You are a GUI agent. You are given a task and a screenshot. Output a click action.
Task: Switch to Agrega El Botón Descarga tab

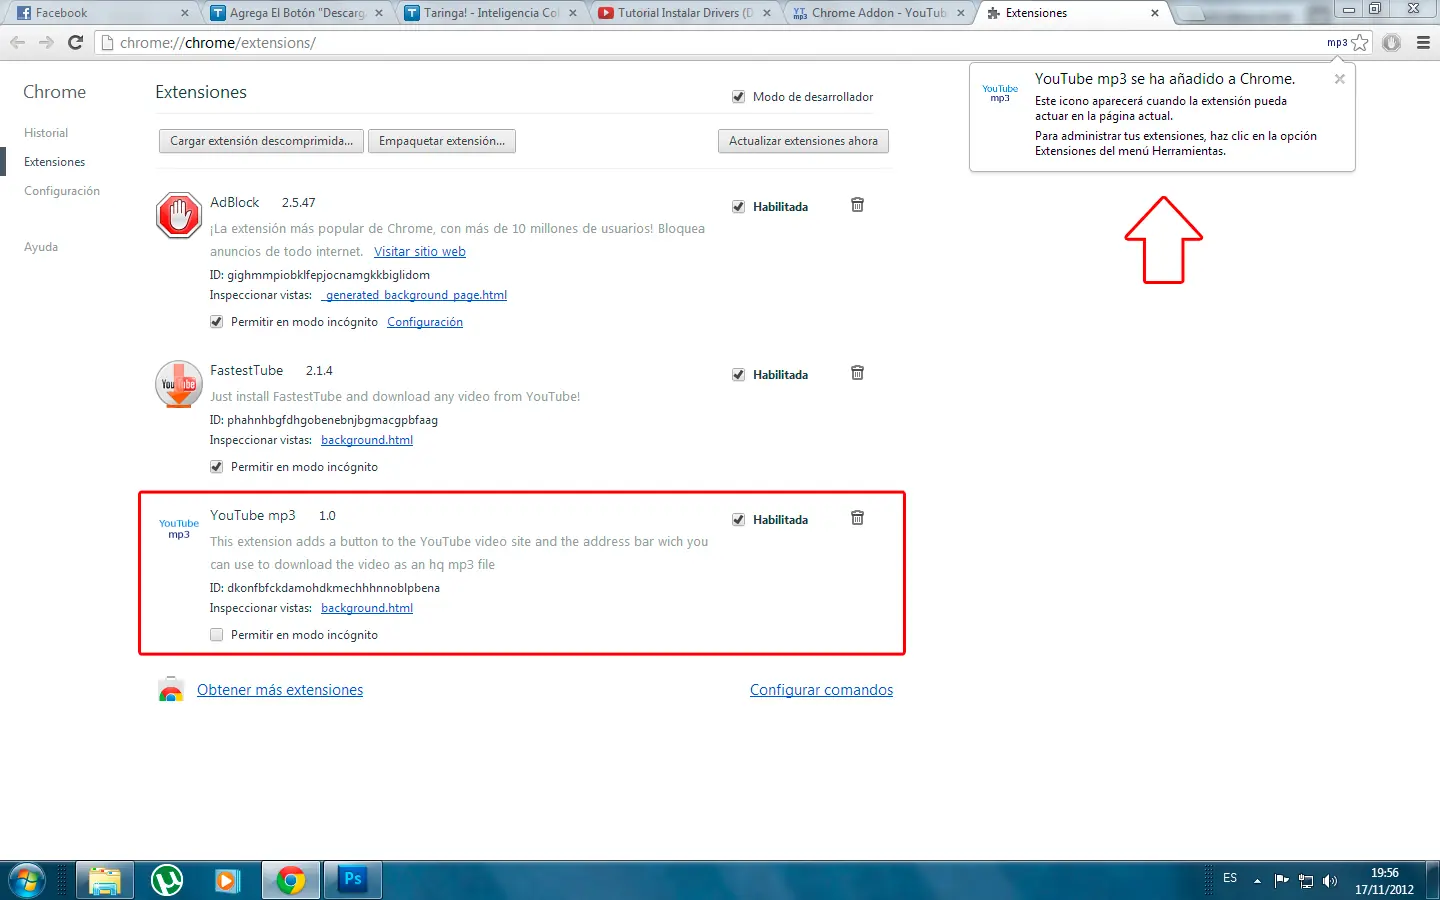[x=296, y=13]
